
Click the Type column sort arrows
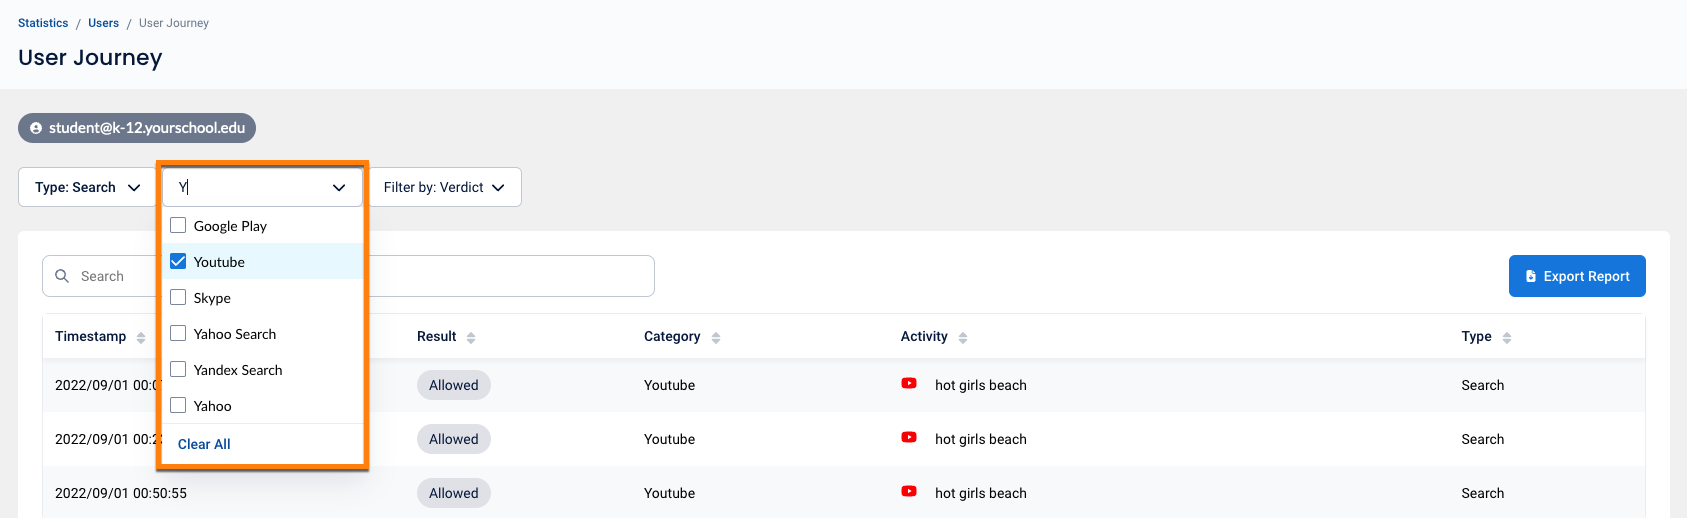tap(1507, 338)
